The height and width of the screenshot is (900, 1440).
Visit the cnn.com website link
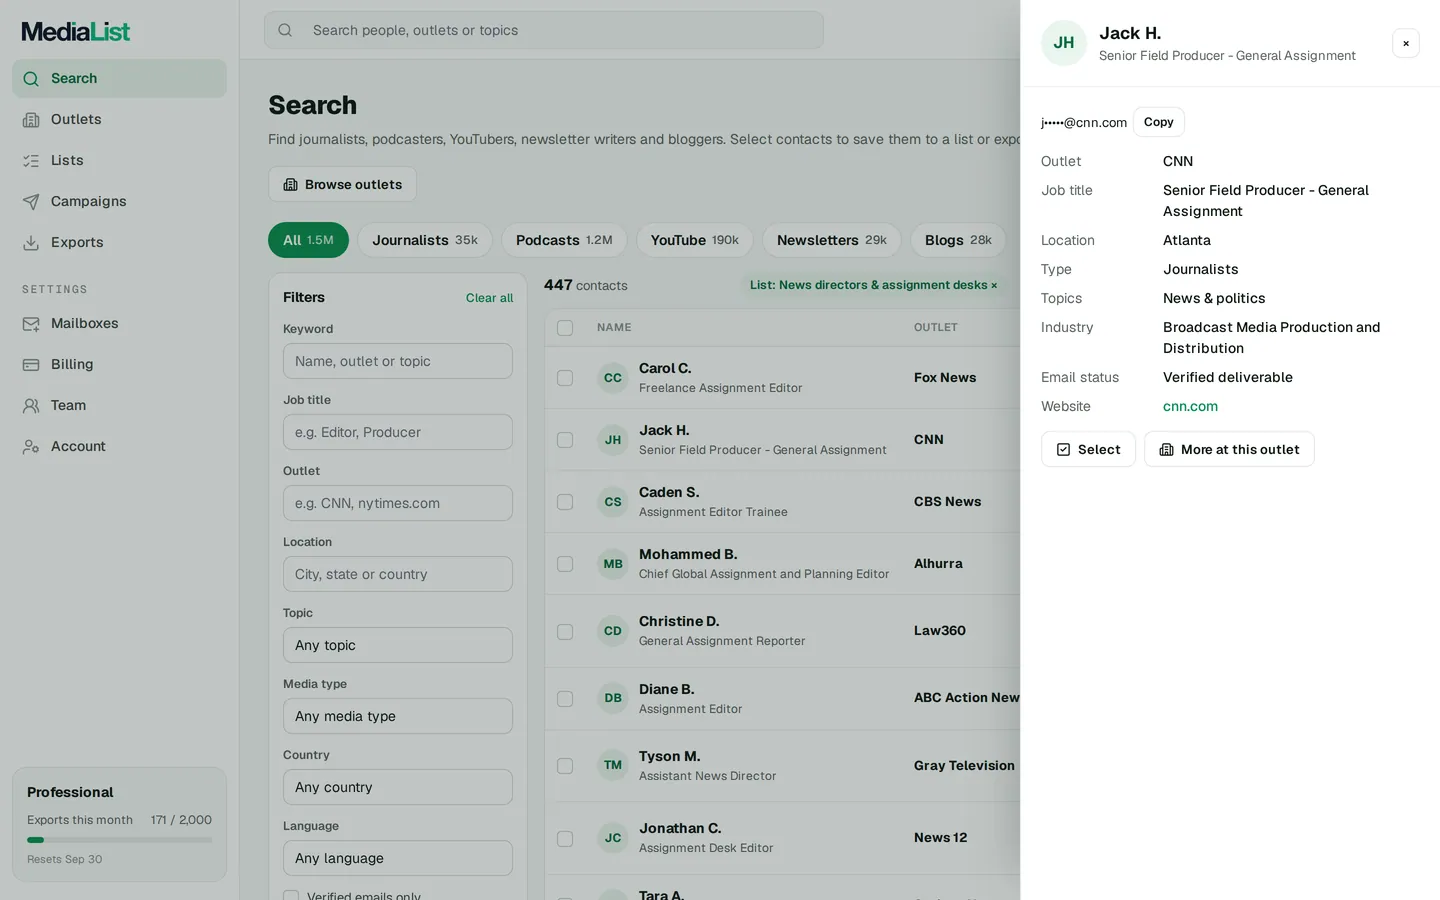click(x=1190, y=406)
